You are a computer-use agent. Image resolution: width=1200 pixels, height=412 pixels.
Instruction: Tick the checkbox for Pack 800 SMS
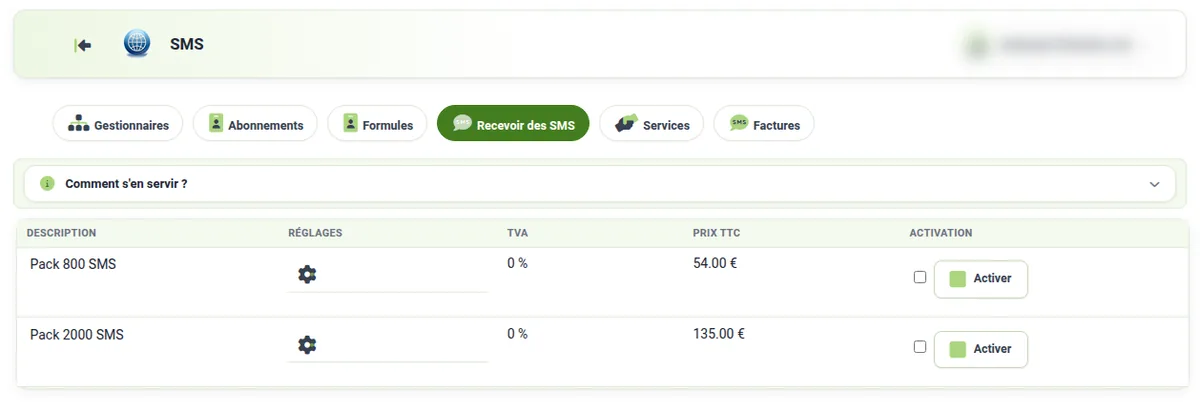pos(920,277)
